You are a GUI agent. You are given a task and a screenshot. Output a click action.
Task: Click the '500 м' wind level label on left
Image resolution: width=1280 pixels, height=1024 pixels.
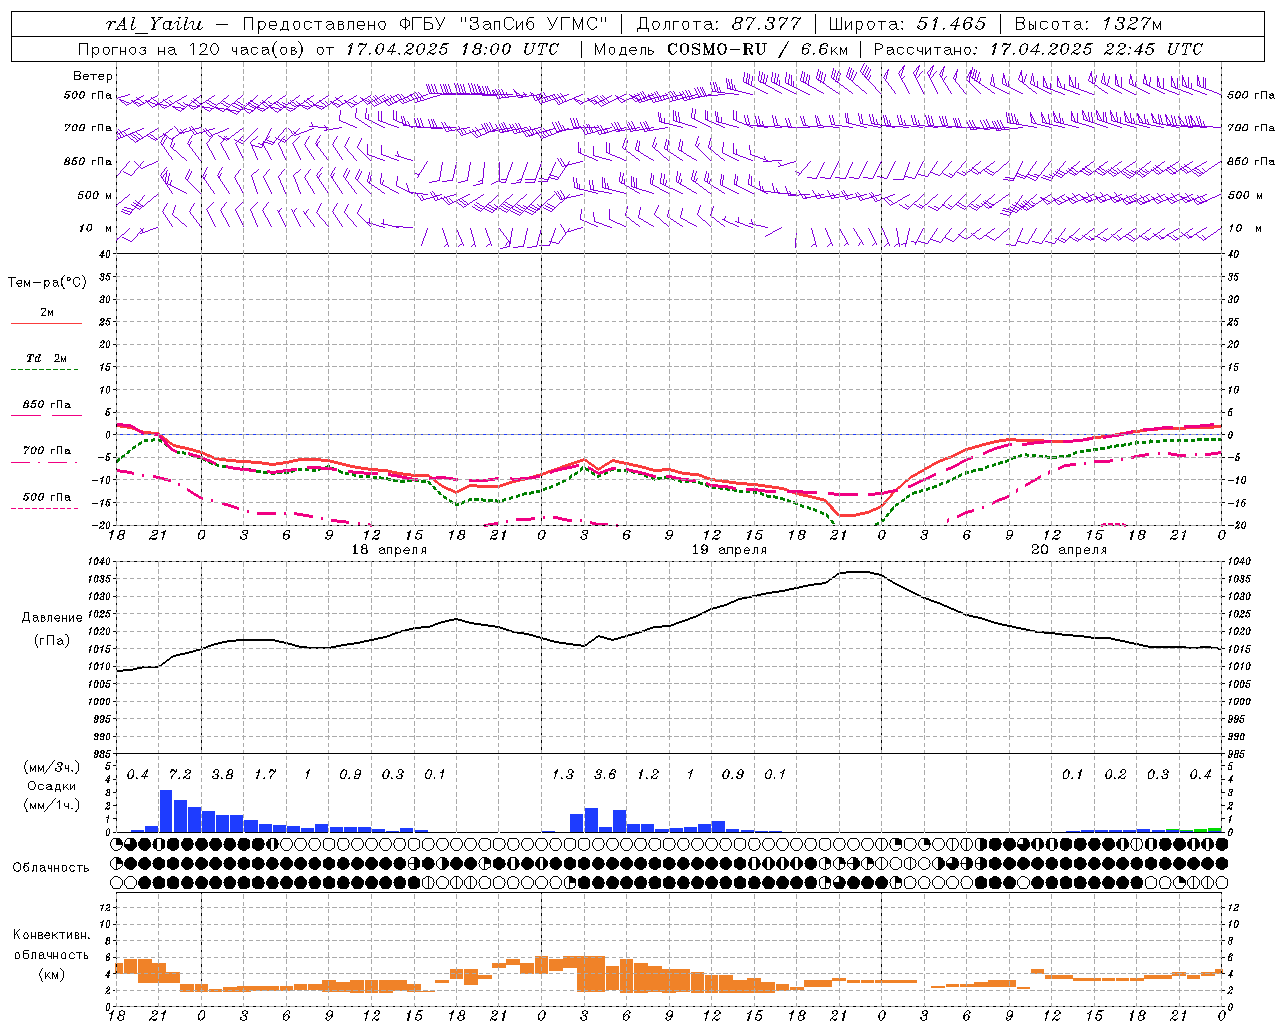(95, 195)
